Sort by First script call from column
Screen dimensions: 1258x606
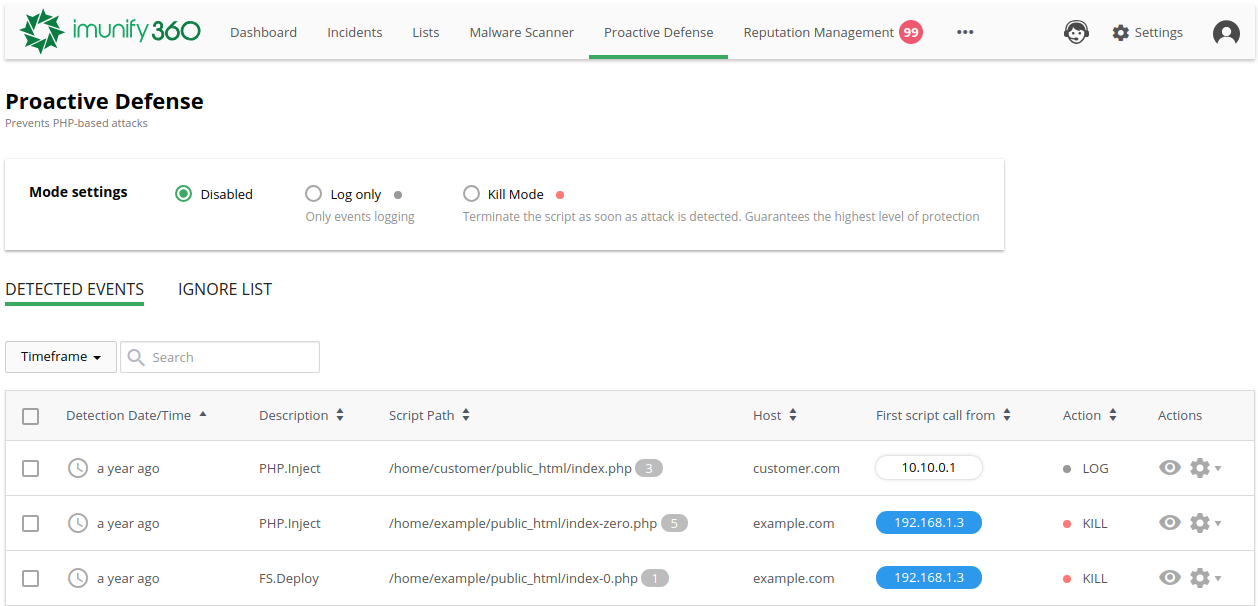click(943, 415)
